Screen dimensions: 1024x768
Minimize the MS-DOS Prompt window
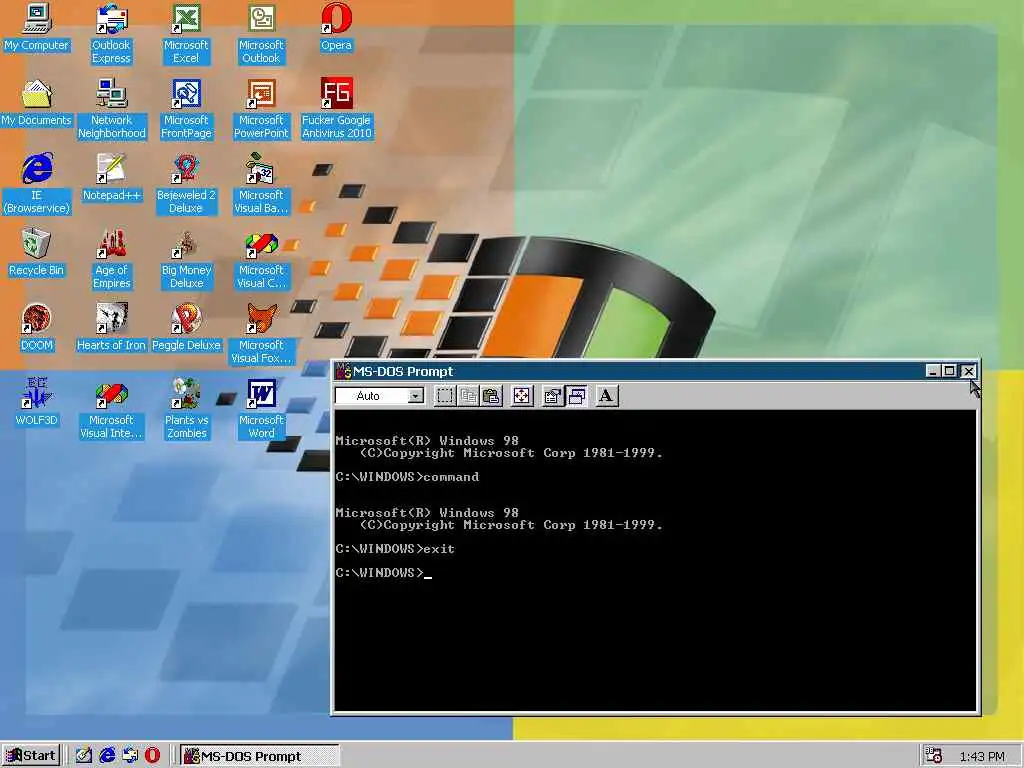tap(933, 372)
